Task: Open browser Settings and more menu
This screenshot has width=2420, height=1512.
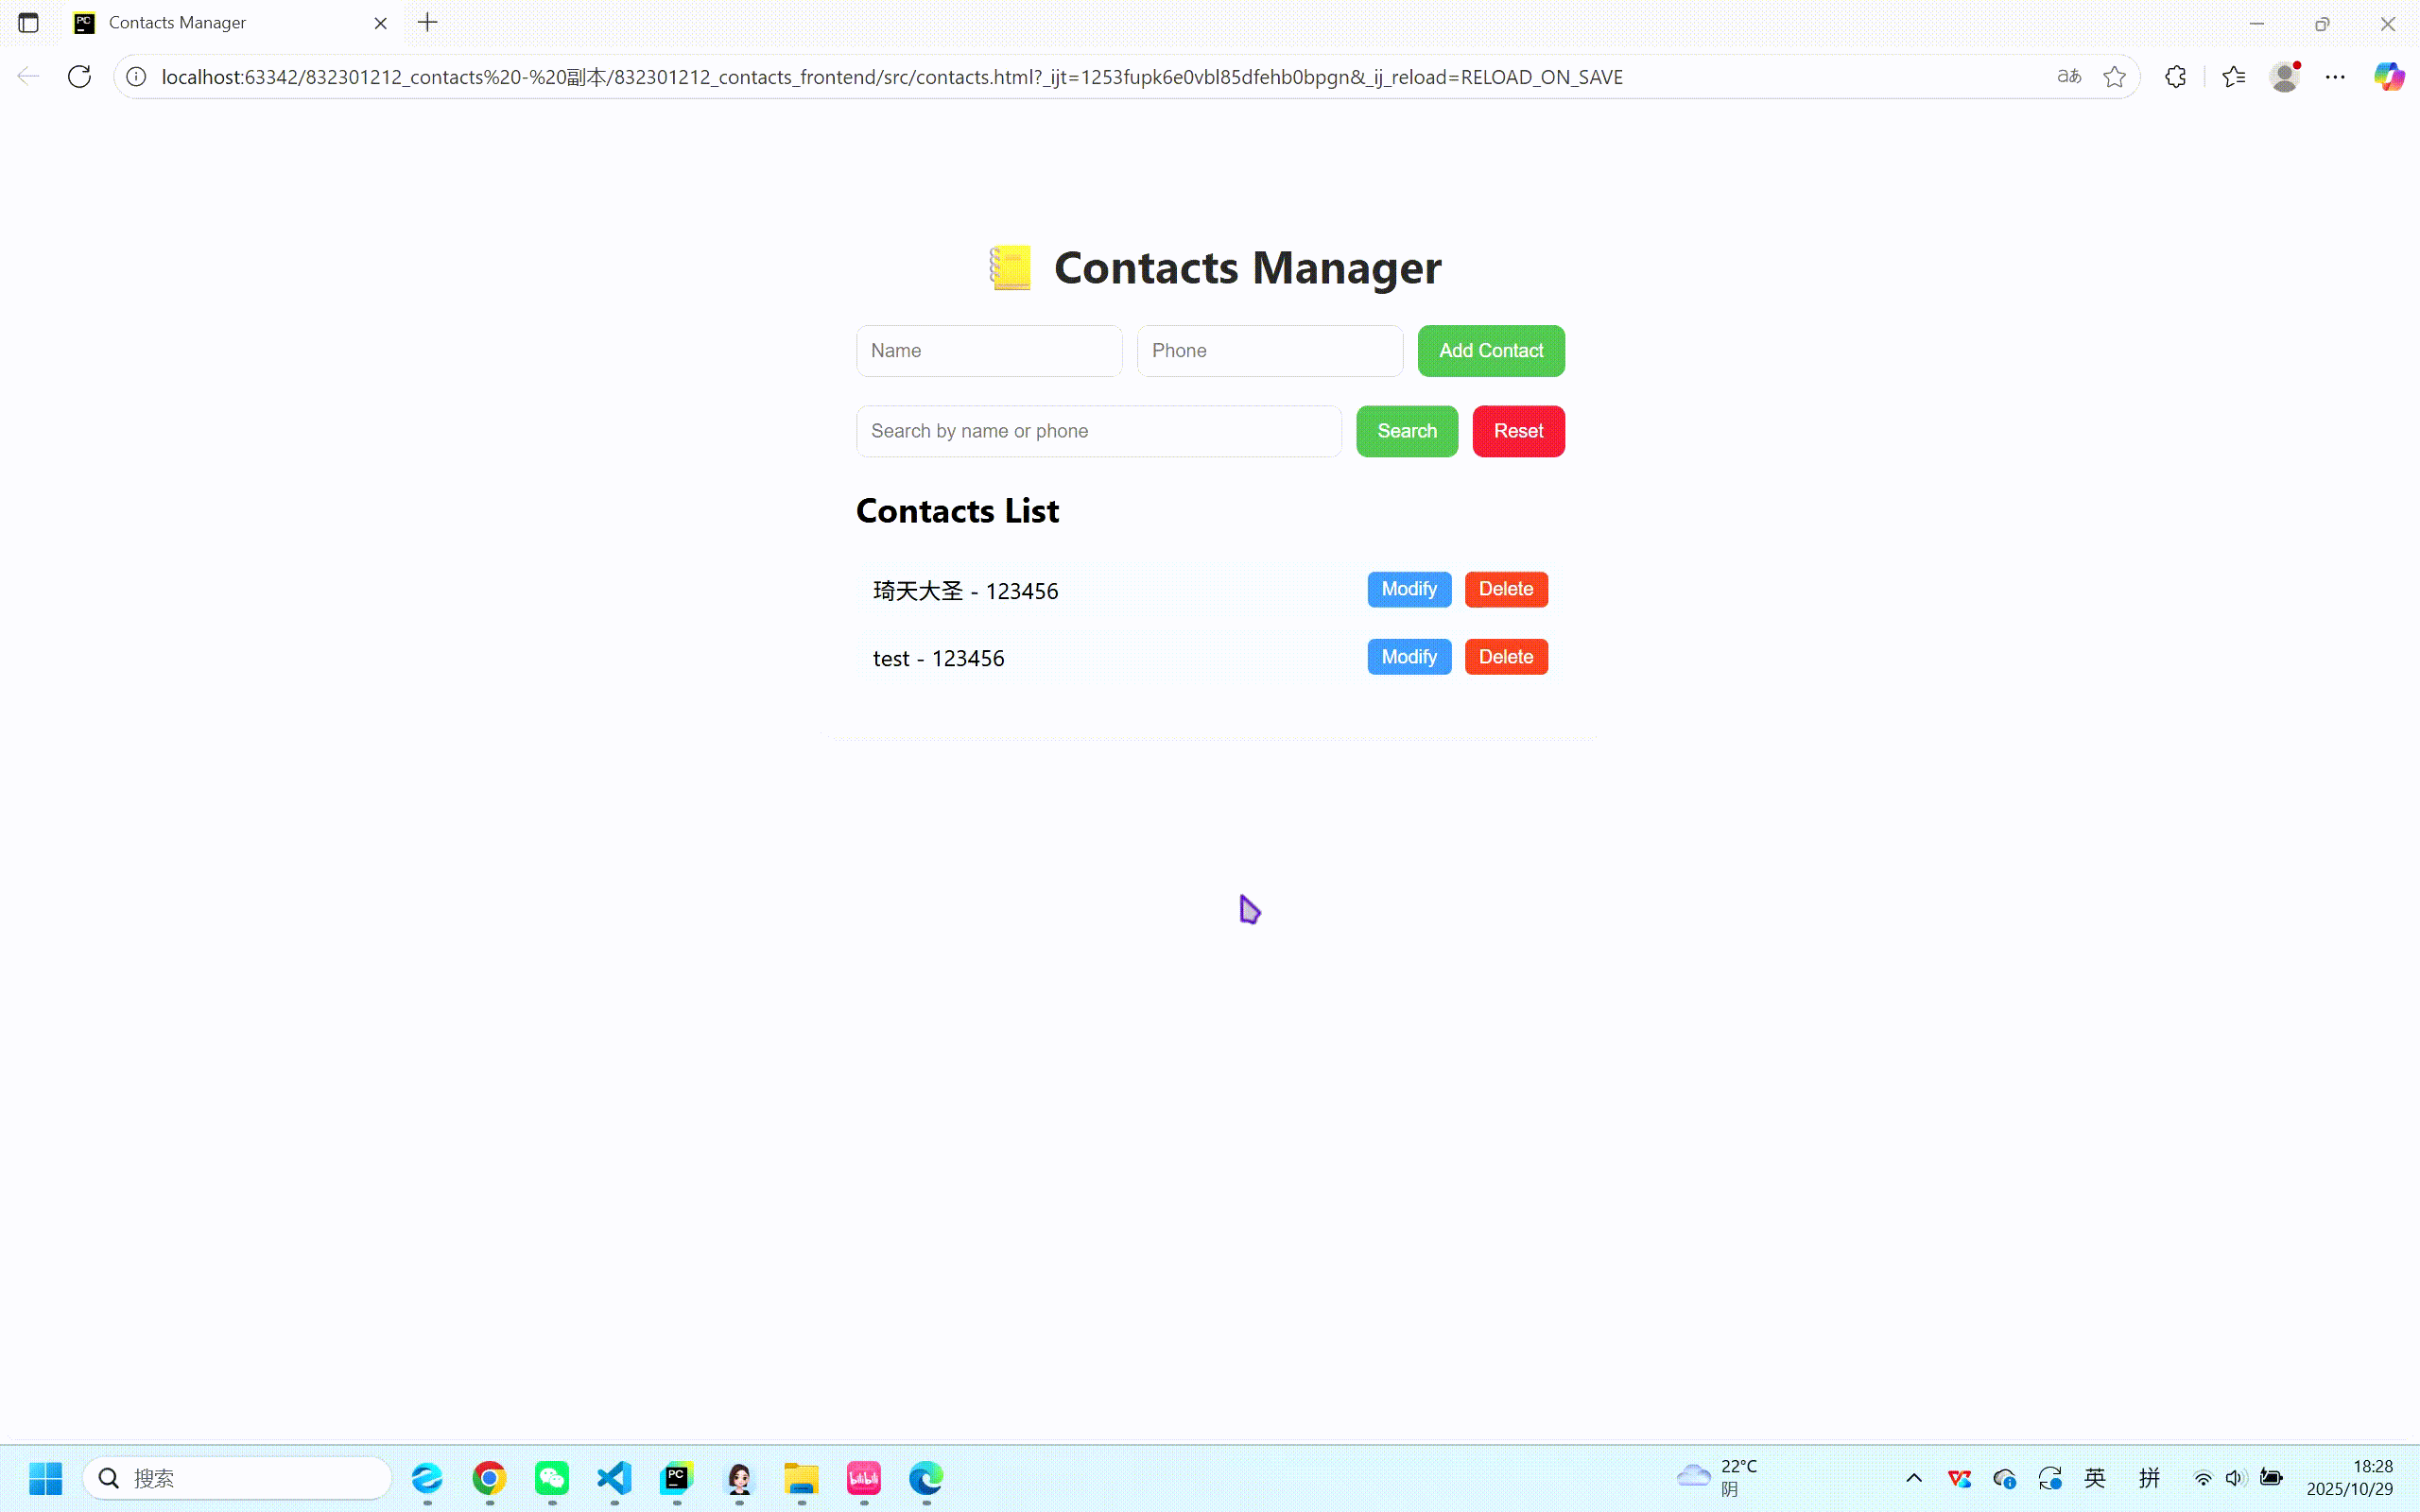Action: [2335, 77]
